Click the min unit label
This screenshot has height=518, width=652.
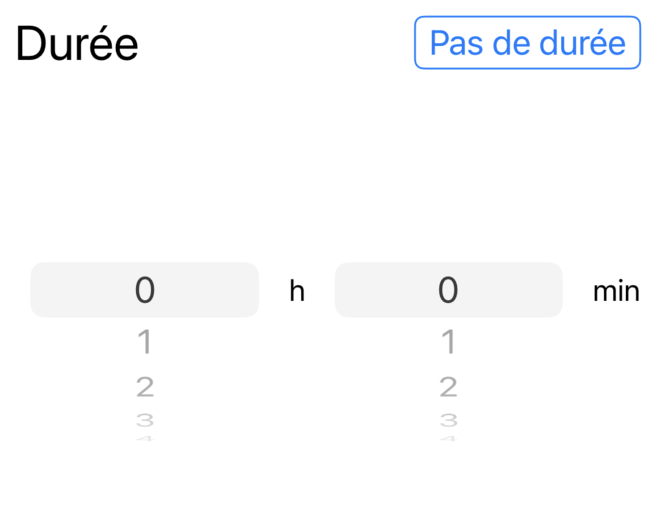[616, 291]
